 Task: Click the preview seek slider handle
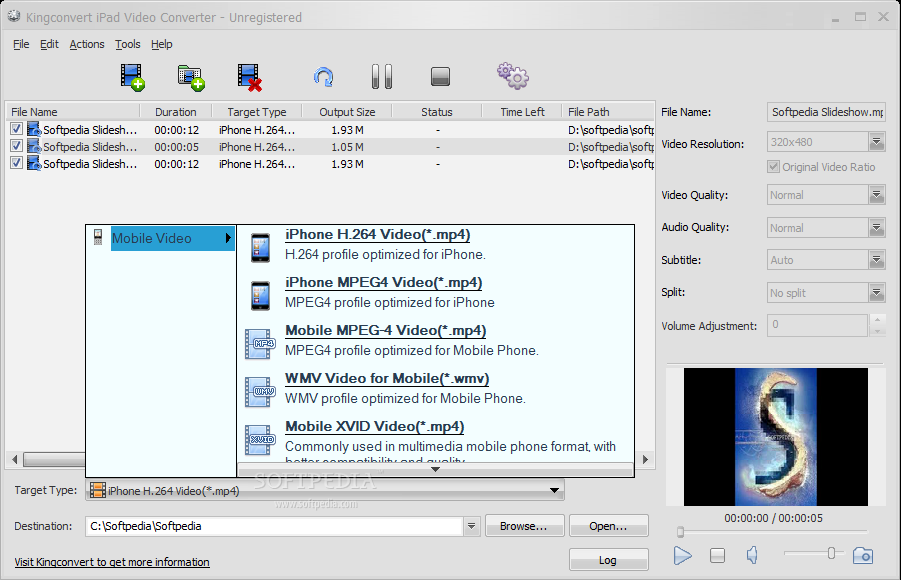point(680,532)
